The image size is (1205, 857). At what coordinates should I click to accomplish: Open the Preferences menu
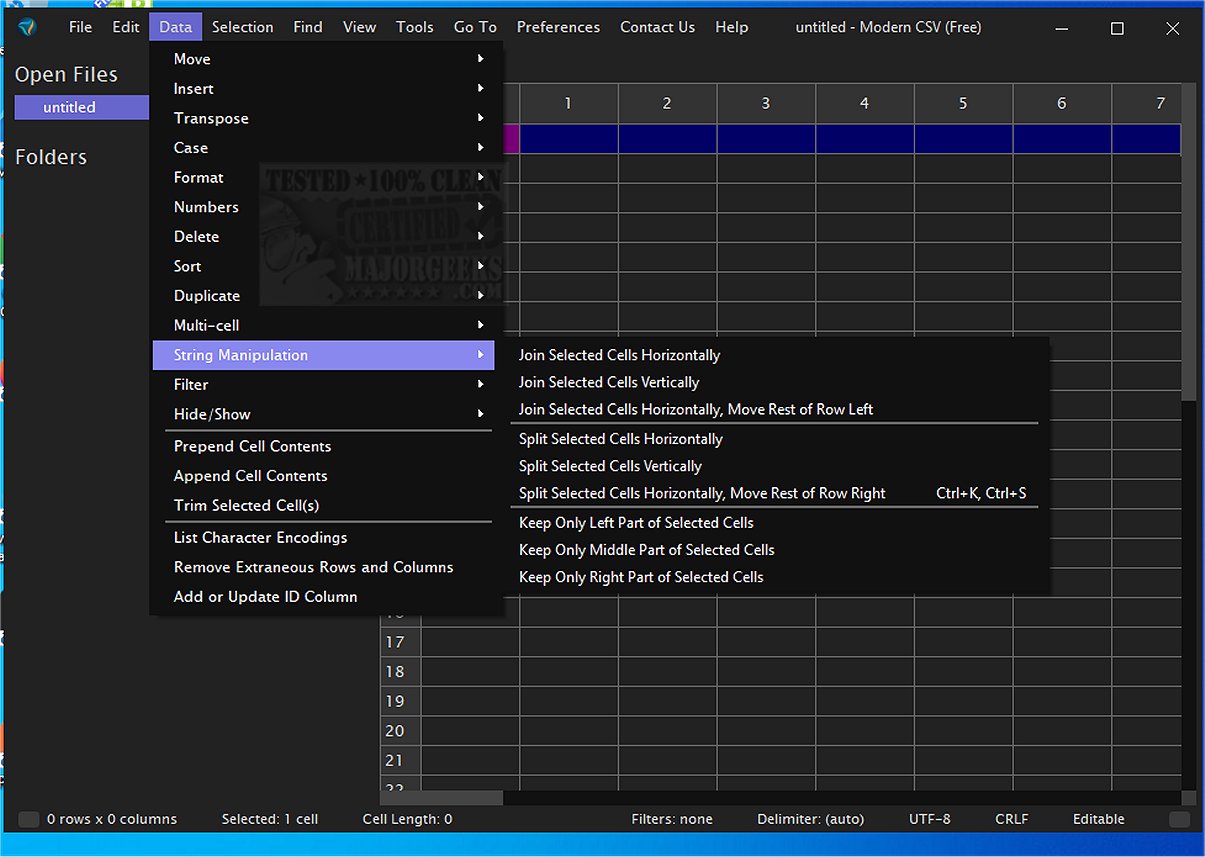[x=558, y=27]
